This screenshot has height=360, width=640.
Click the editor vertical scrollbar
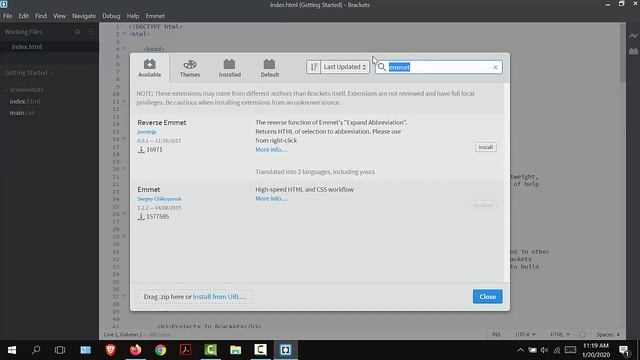pyautogui.click(x=622, y=53)
